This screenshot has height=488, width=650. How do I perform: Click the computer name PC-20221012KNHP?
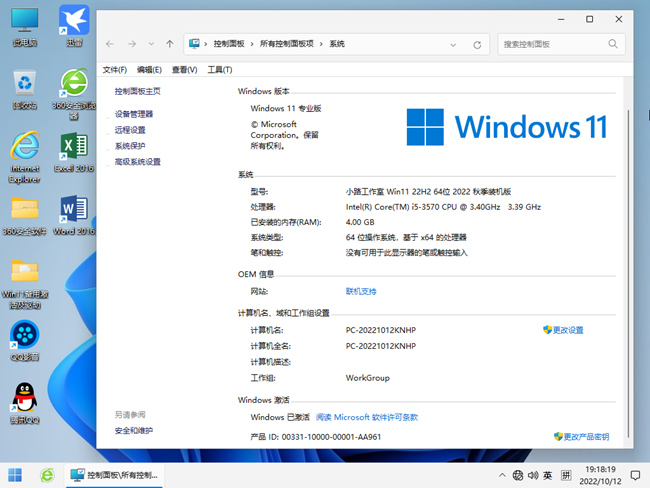click(x=381, y=330)
